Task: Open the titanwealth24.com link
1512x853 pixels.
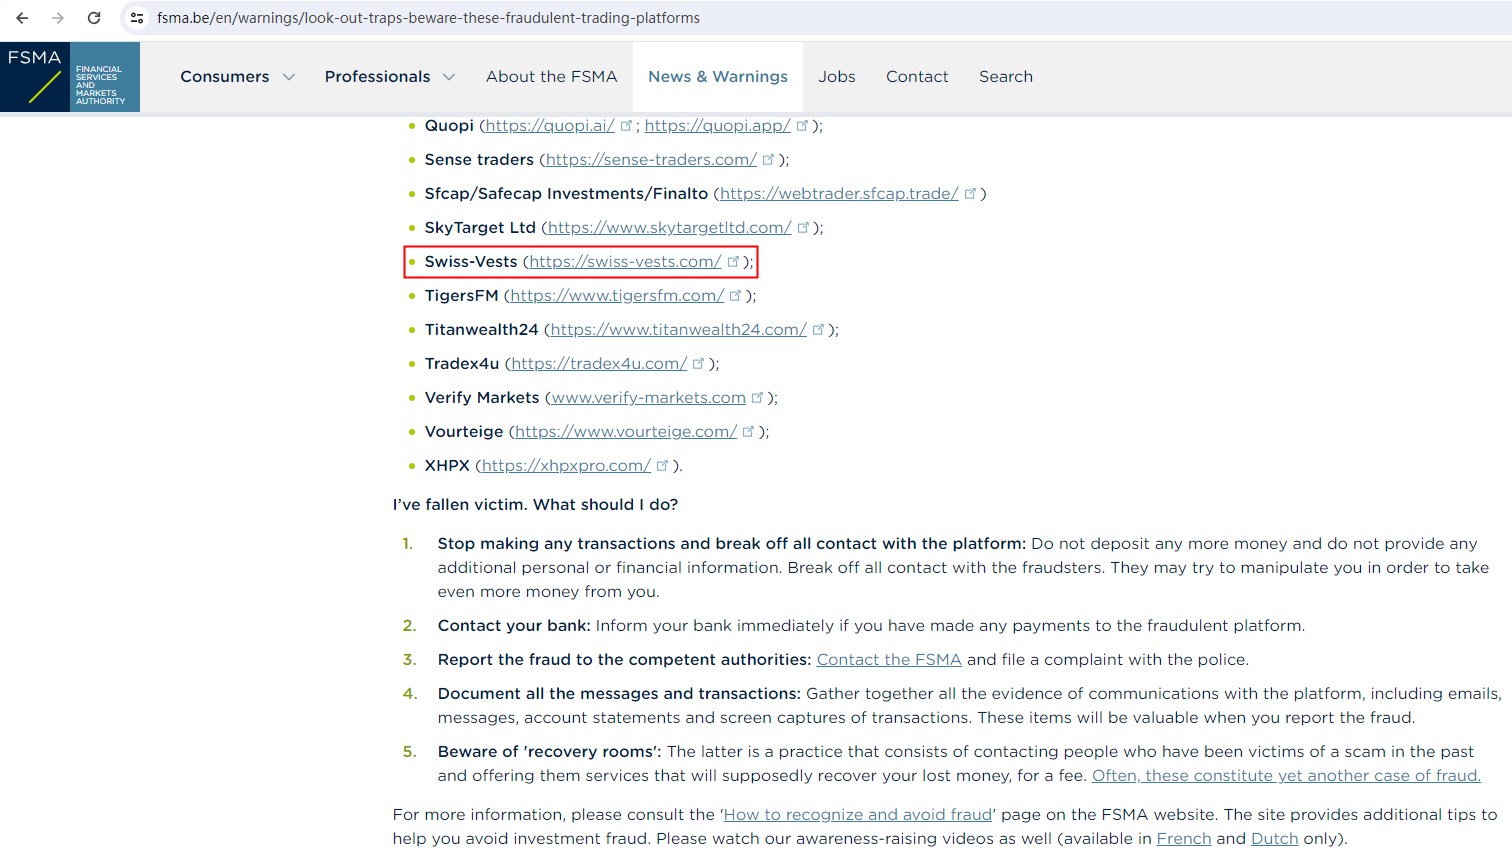Action: pos(678,330)
